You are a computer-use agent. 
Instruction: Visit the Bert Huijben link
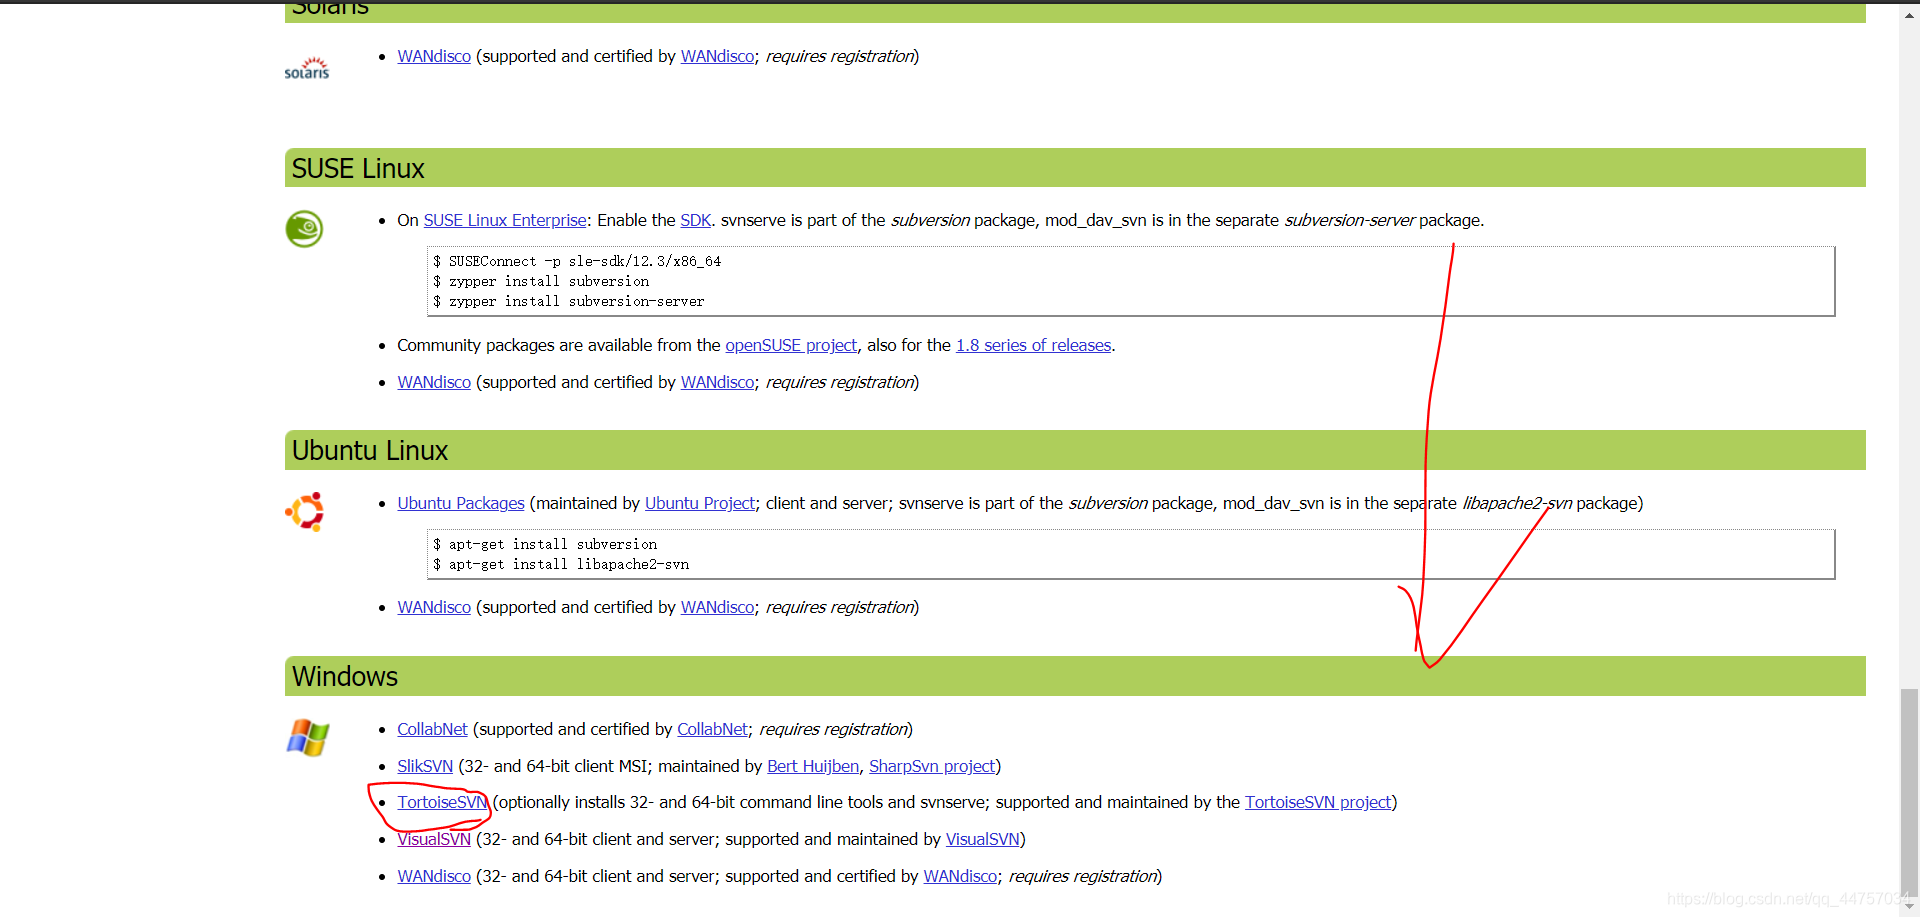click(813, 766)
